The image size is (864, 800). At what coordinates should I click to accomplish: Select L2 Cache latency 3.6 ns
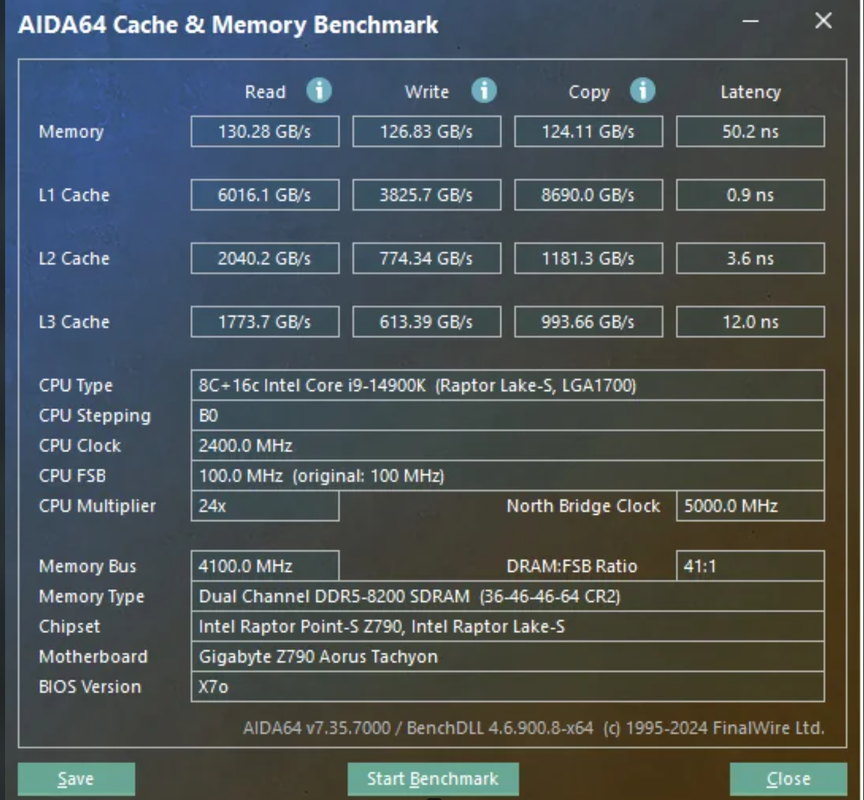click(750, 258)
